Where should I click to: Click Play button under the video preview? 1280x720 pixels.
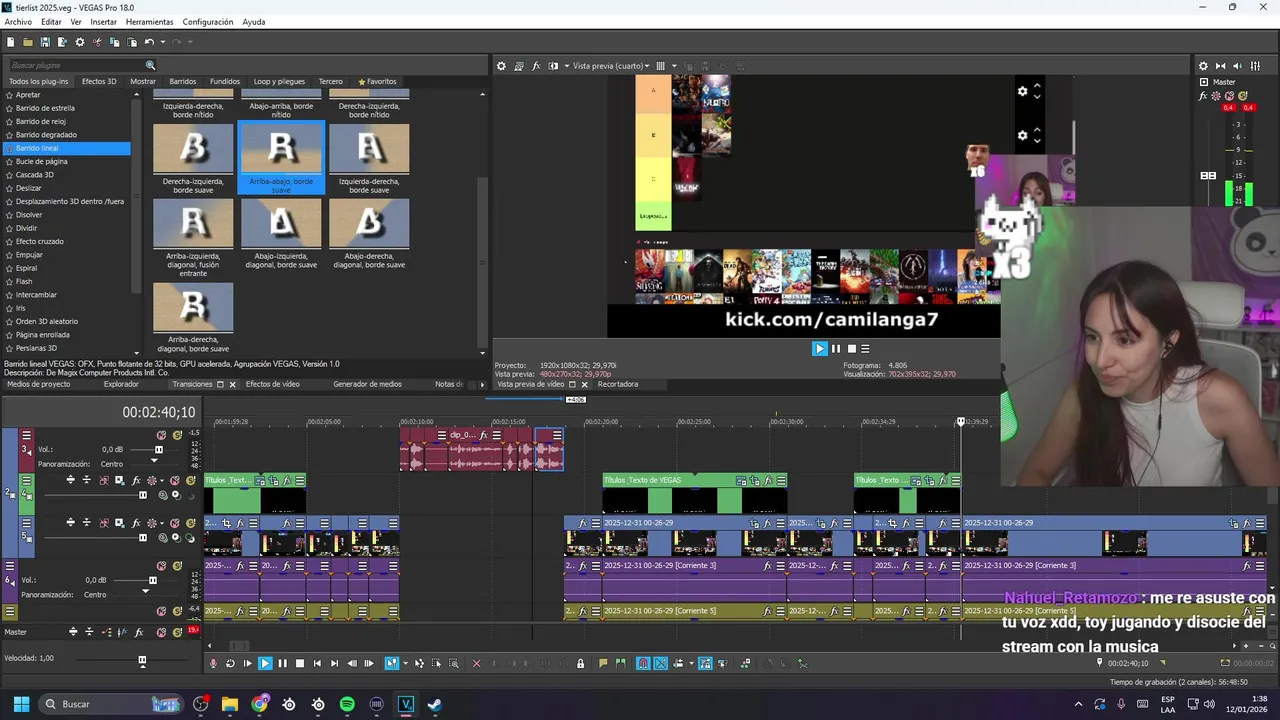coord(819,349)
